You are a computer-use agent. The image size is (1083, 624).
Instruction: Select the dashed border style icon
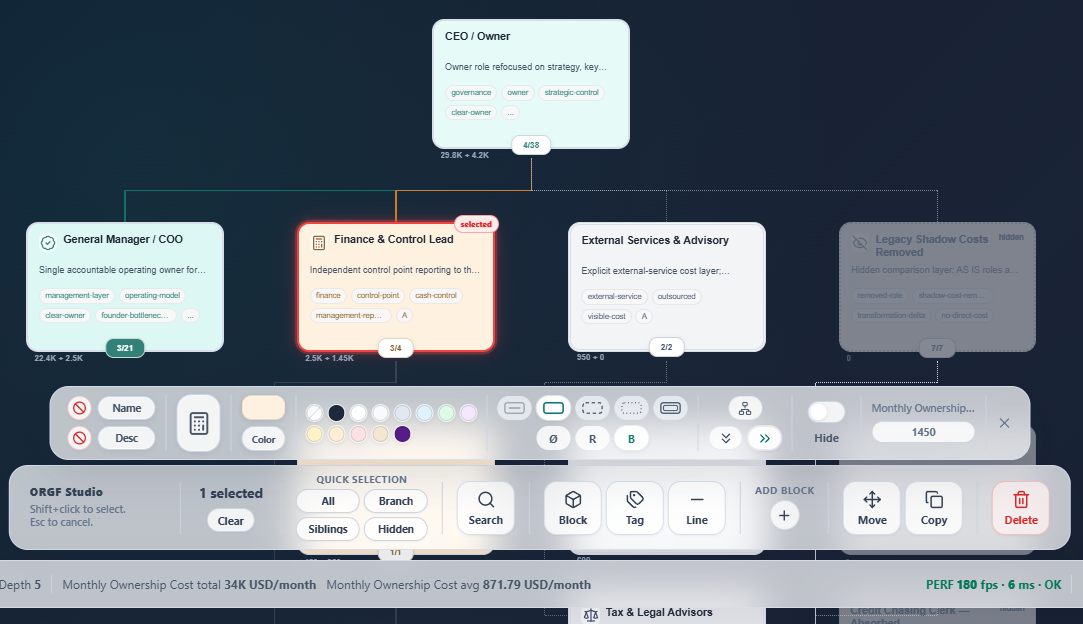592,408
